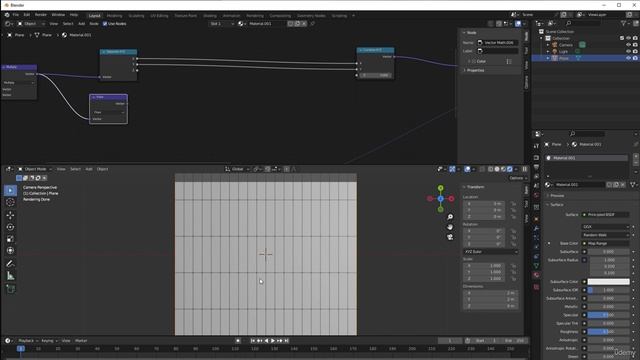Open the Render properties tab icon
This screenshot has width=640, height=360.
tap(536, 158)
